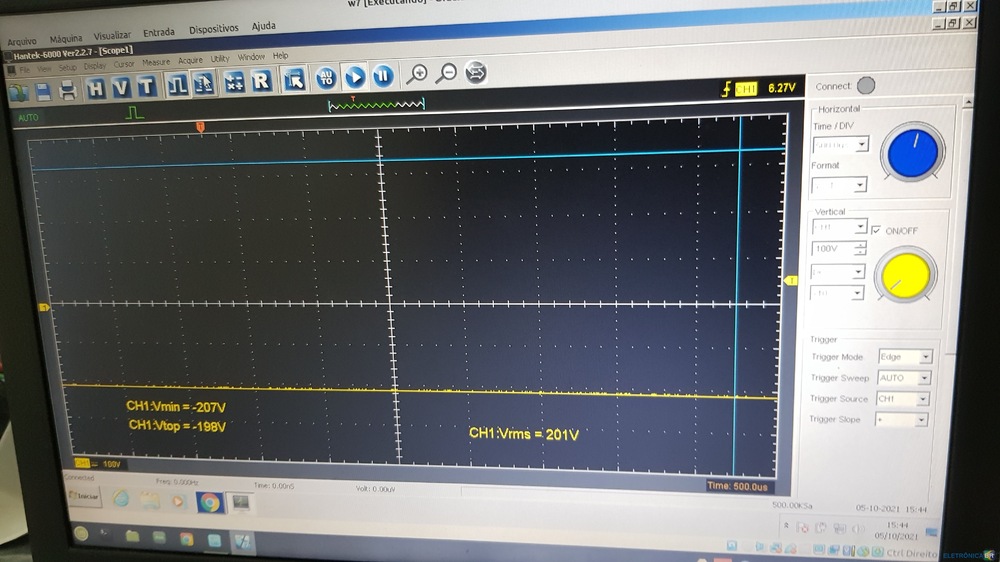This screenshot has width=1000, height=562.
Task: Open the Display menu
Action: pos(95,66)
